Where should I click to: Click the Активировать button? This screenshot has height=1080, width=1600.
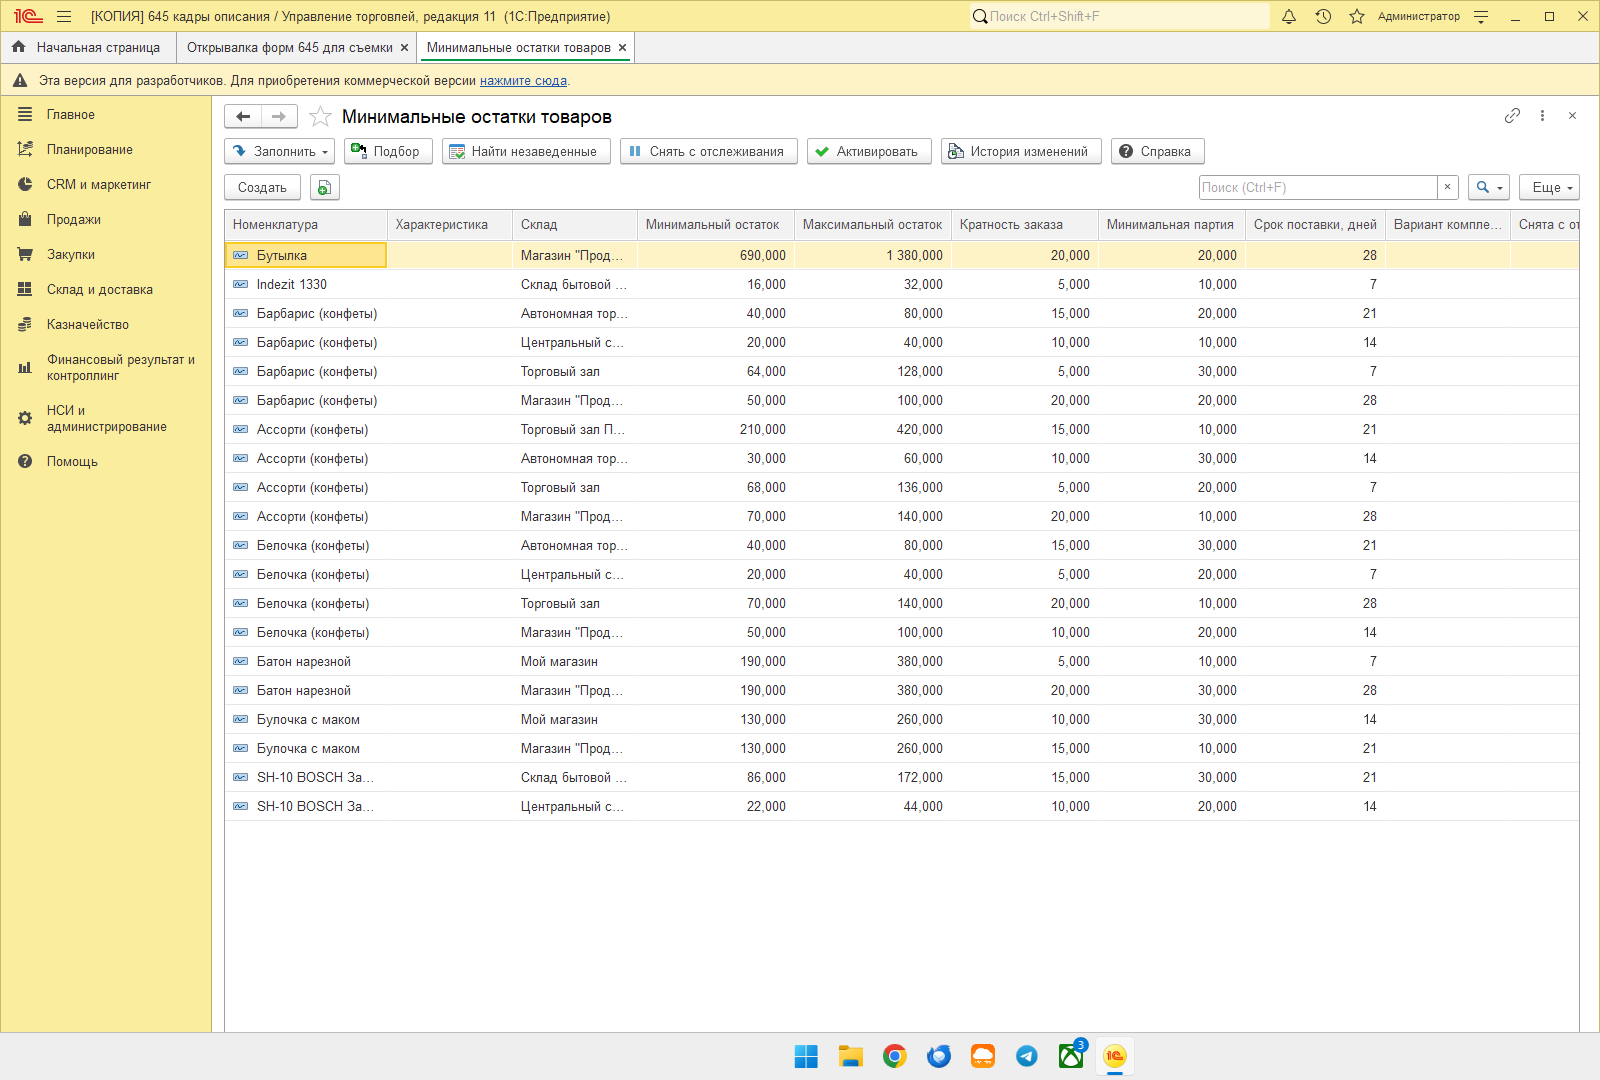pos(869,151)
